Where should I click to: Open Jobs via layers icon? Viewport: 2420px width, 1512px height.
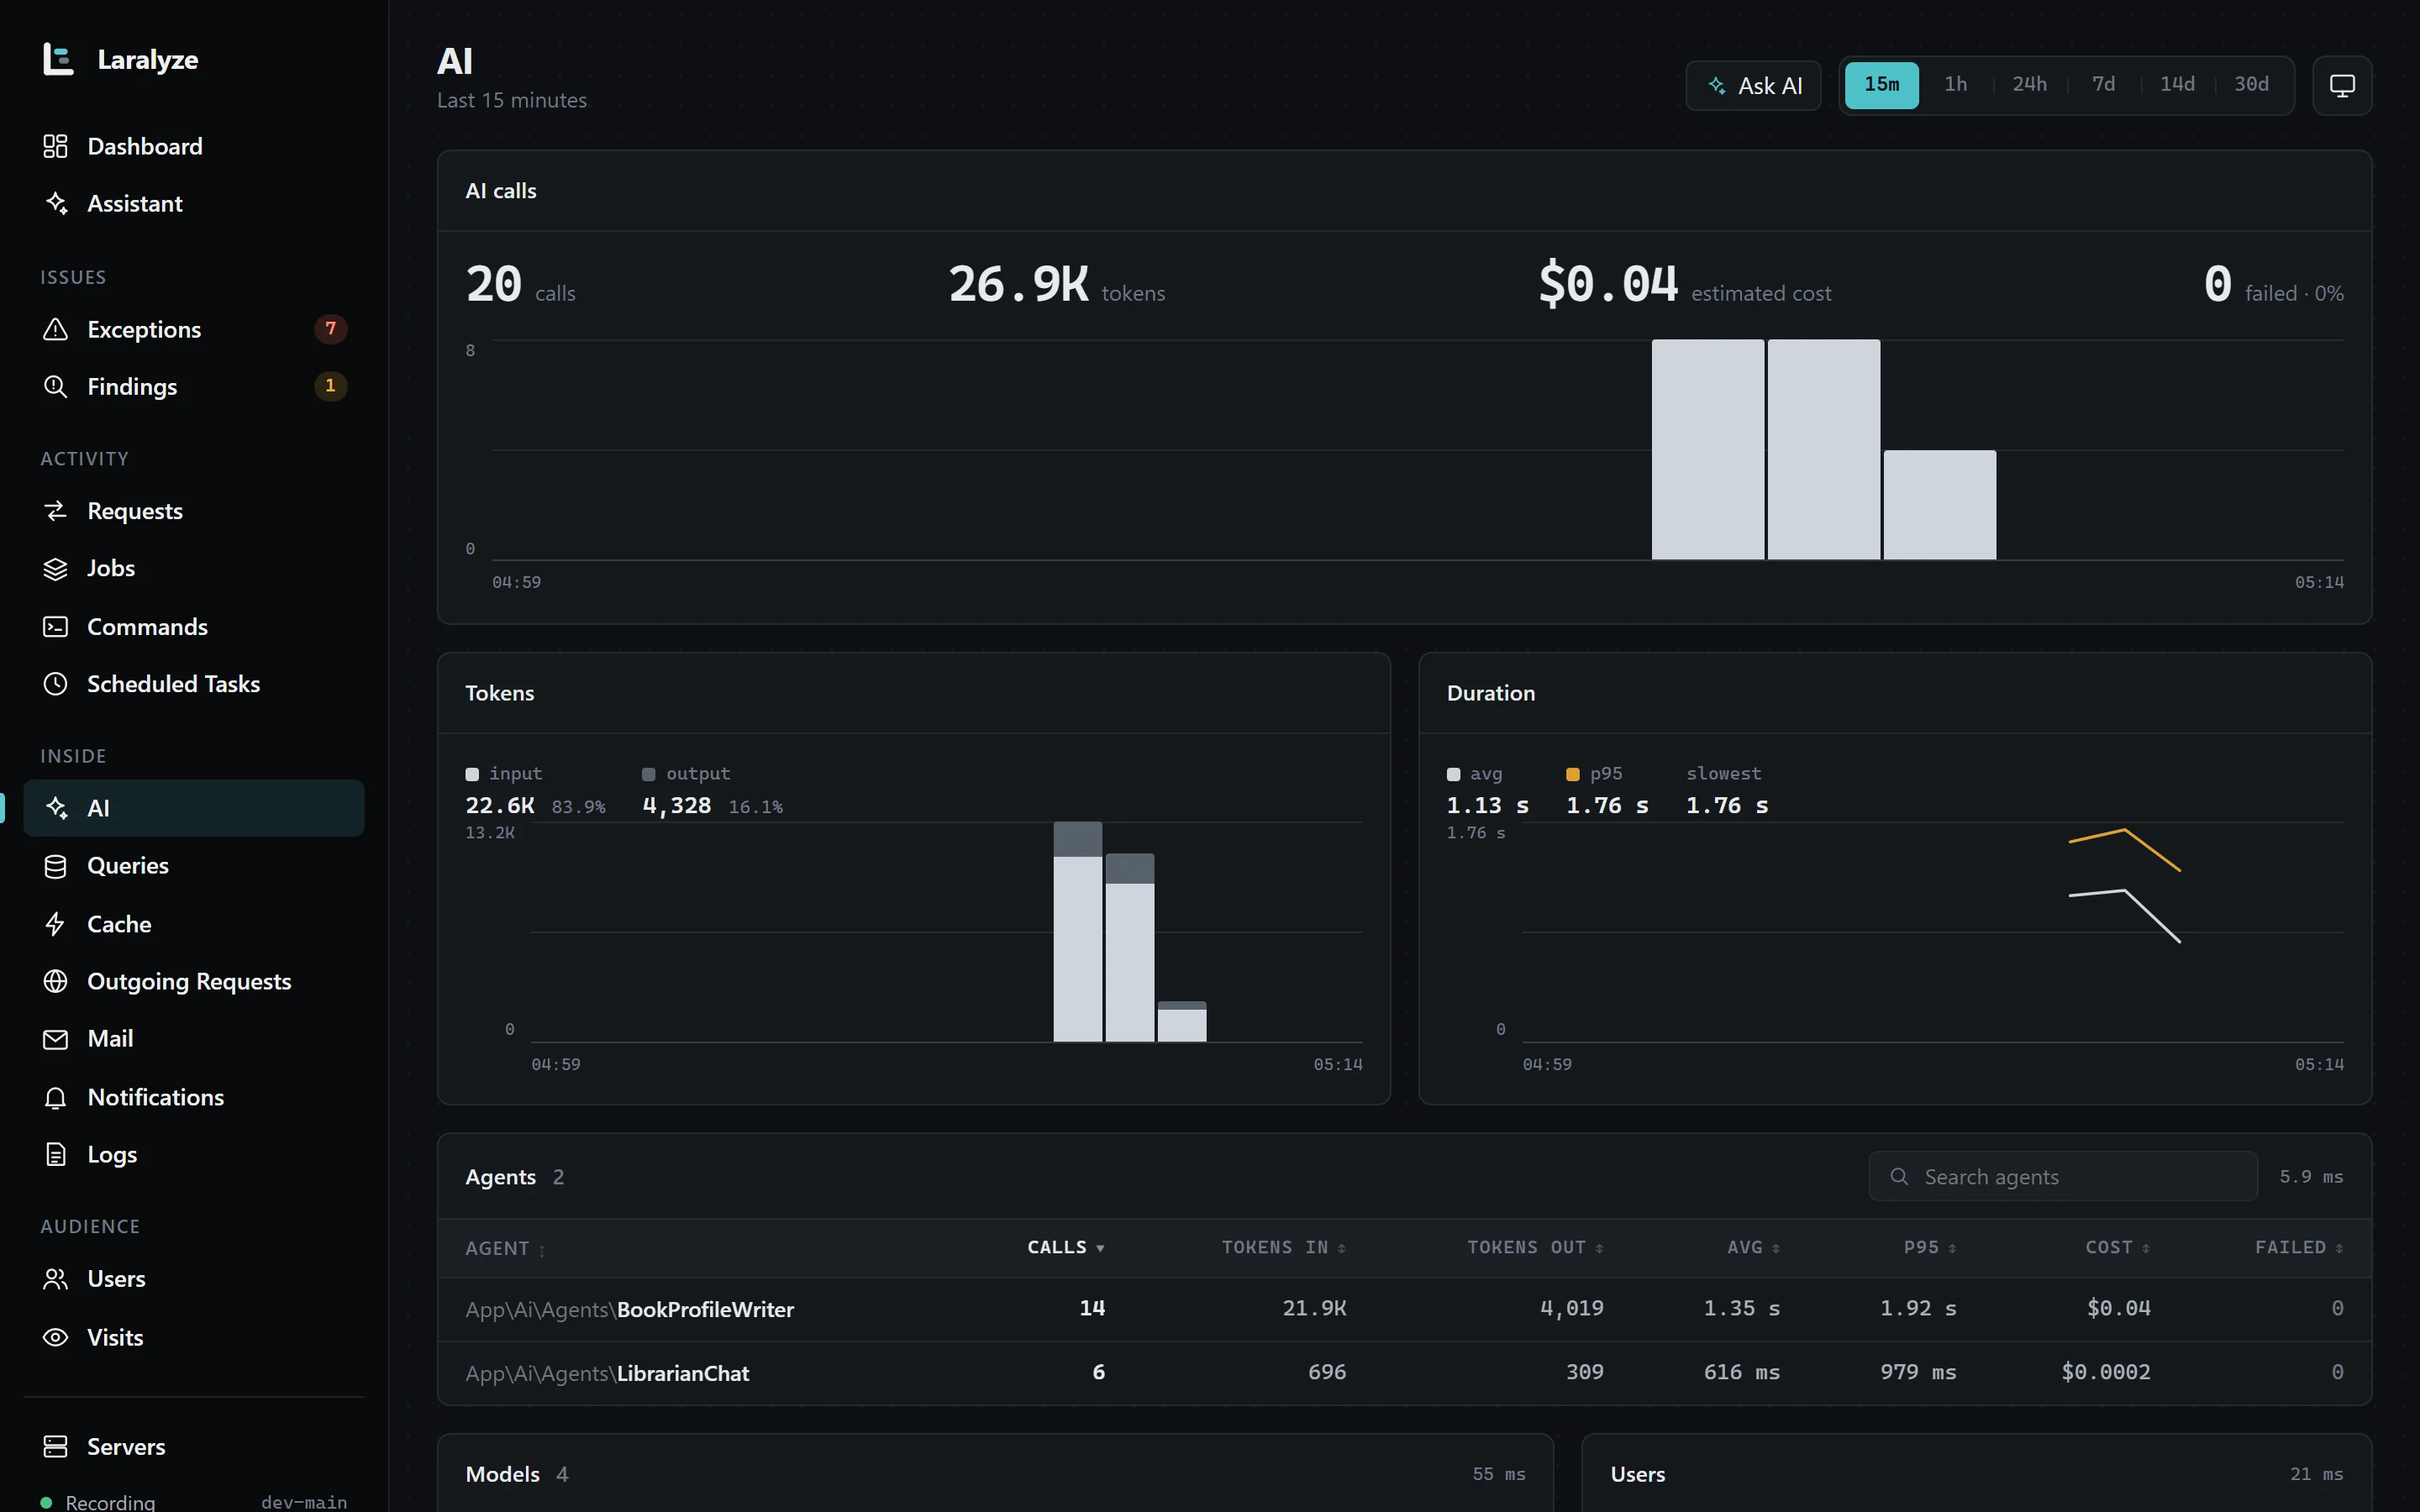[55, 568]
